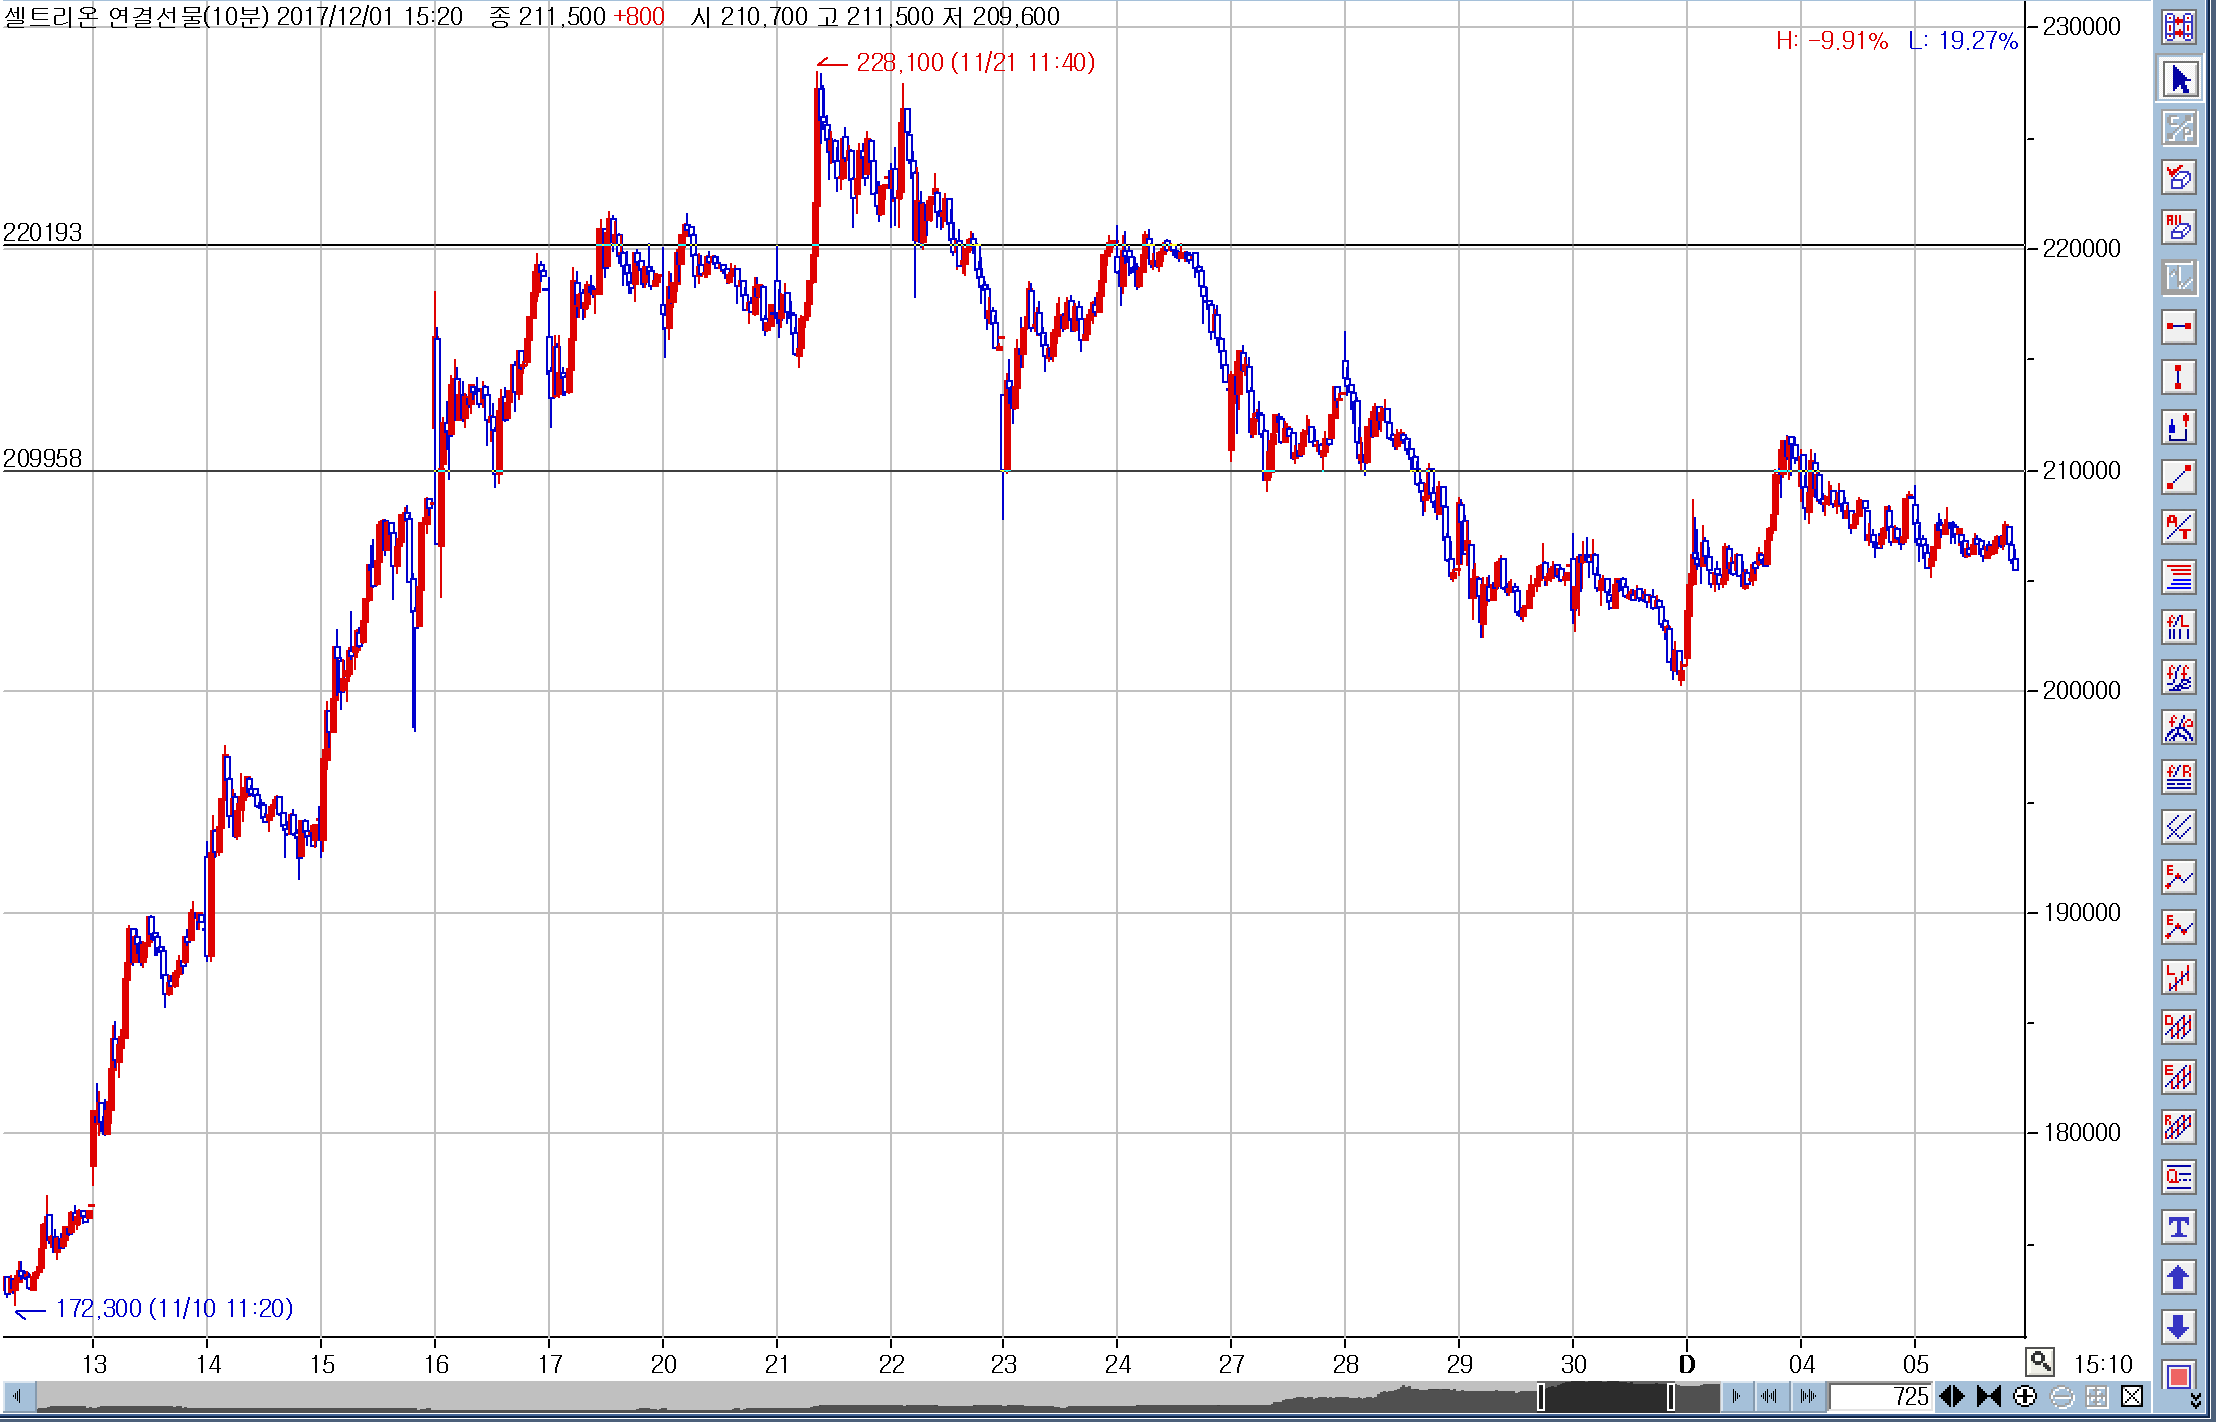This screenshot has height=1422, width=2216.
Task: Click the erase selected drawing tool
Action: [2179, 178]
